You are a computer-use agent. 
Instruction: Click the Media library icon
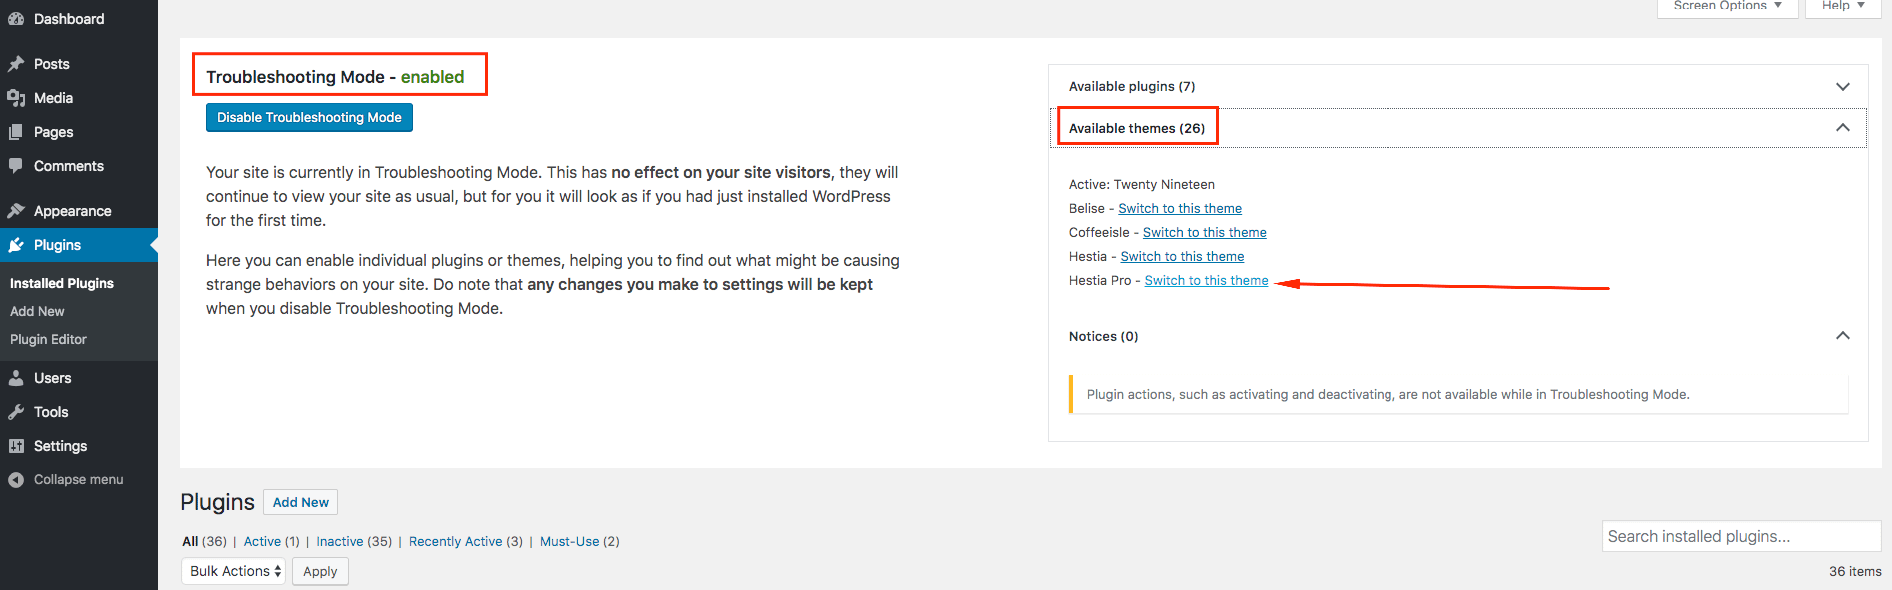(x=16, y=98)
